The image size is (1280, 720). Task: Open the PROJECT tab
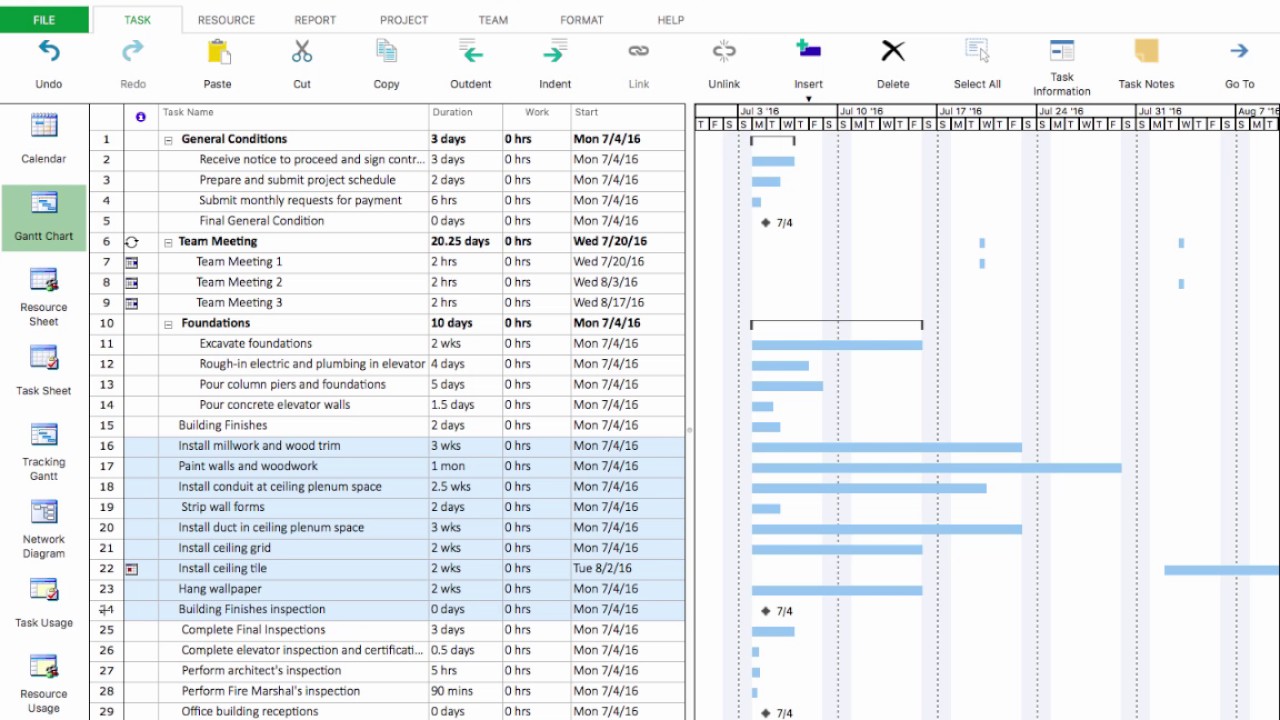click(404, 20)
